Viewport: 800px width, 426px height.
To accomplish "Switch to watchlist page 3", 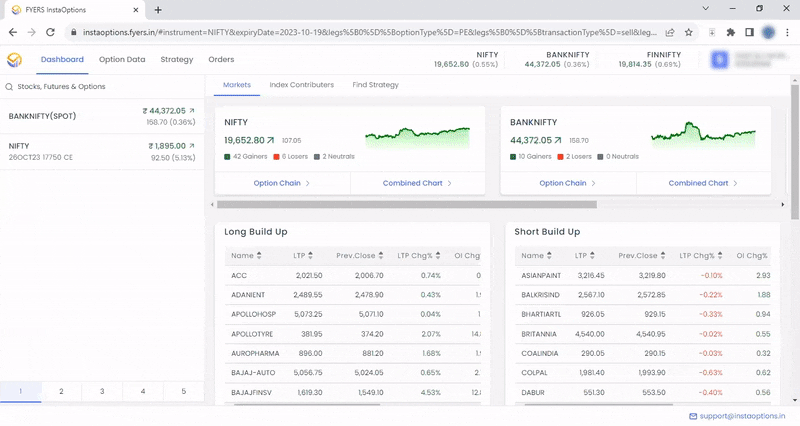I will coord(102,392).
